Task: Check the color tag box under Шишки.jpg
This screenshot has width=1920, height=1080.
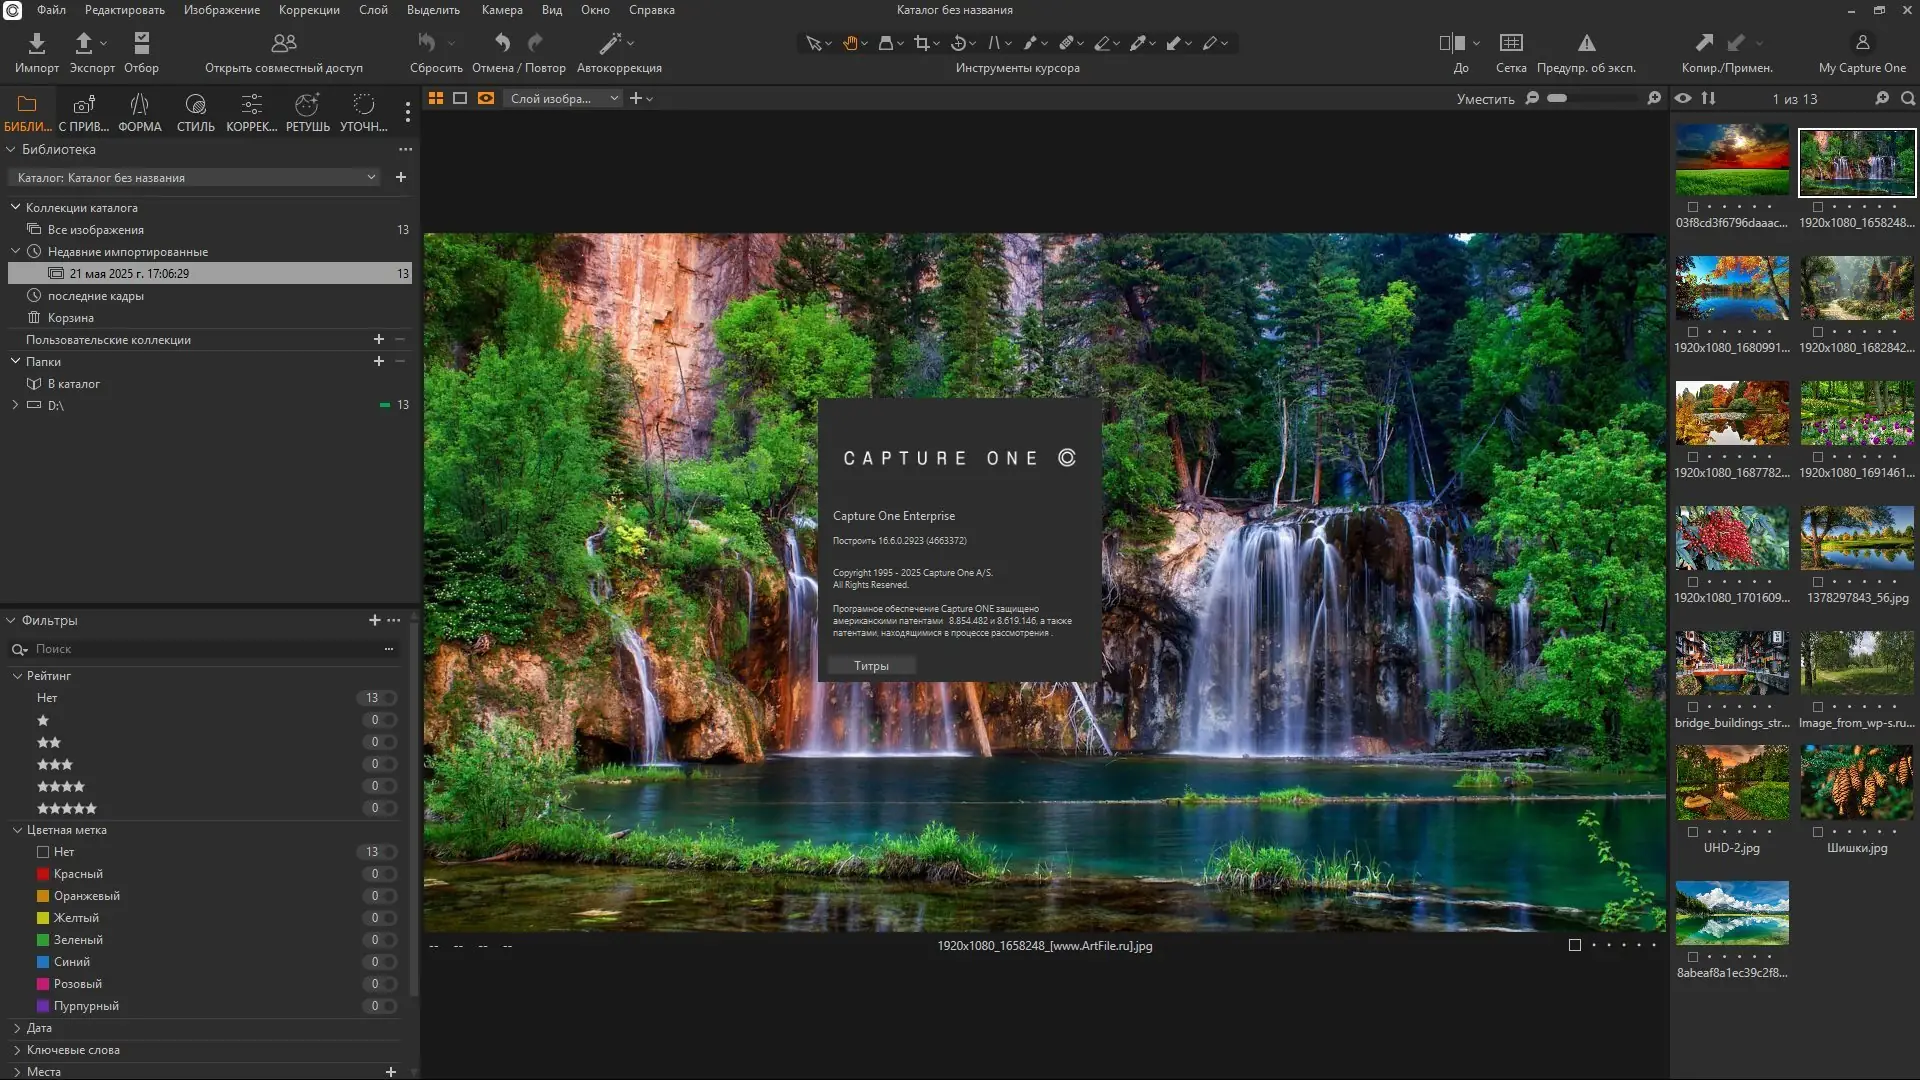Action: [1818, 832]
